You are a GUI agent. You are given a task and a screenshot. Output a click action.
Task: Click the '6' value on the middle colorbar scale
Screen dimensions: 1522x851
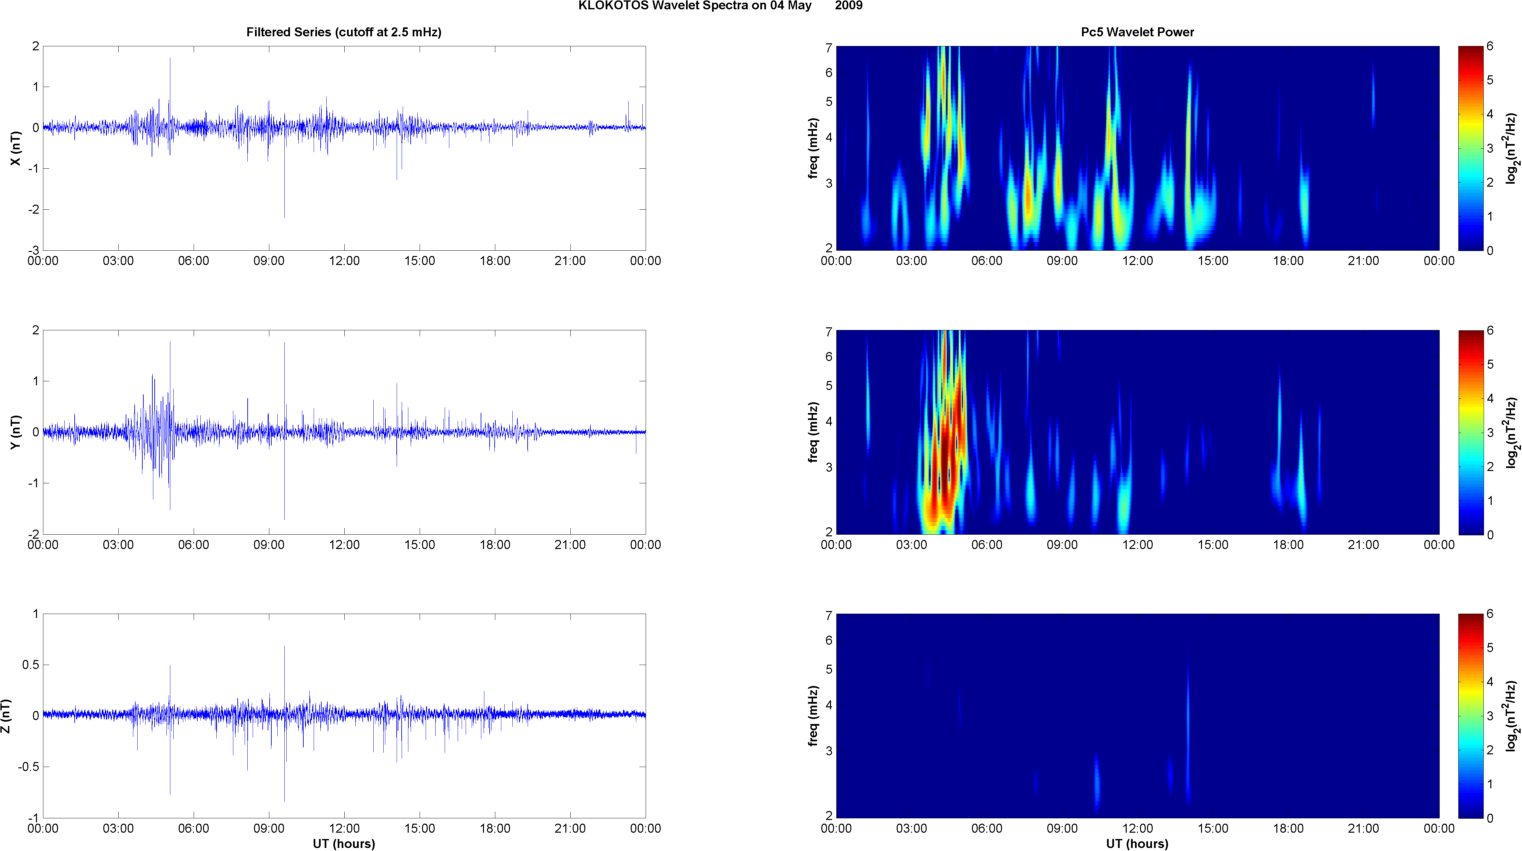click(x=1490, y=331)
